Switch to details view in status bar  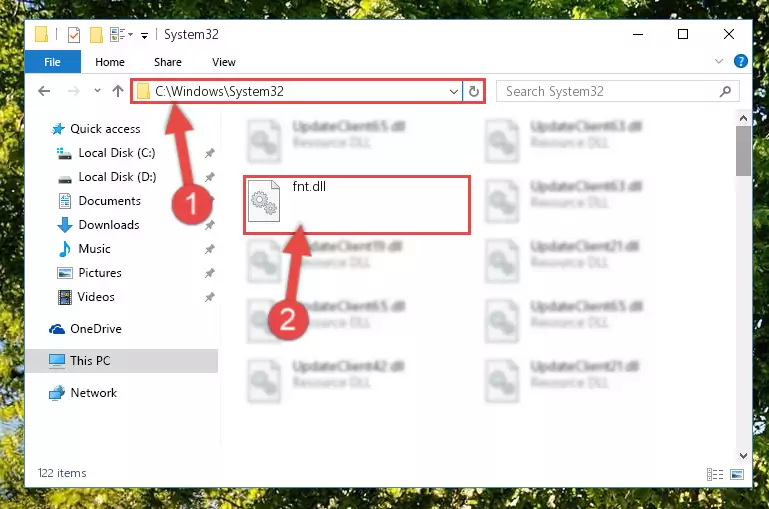click(715, 474)
